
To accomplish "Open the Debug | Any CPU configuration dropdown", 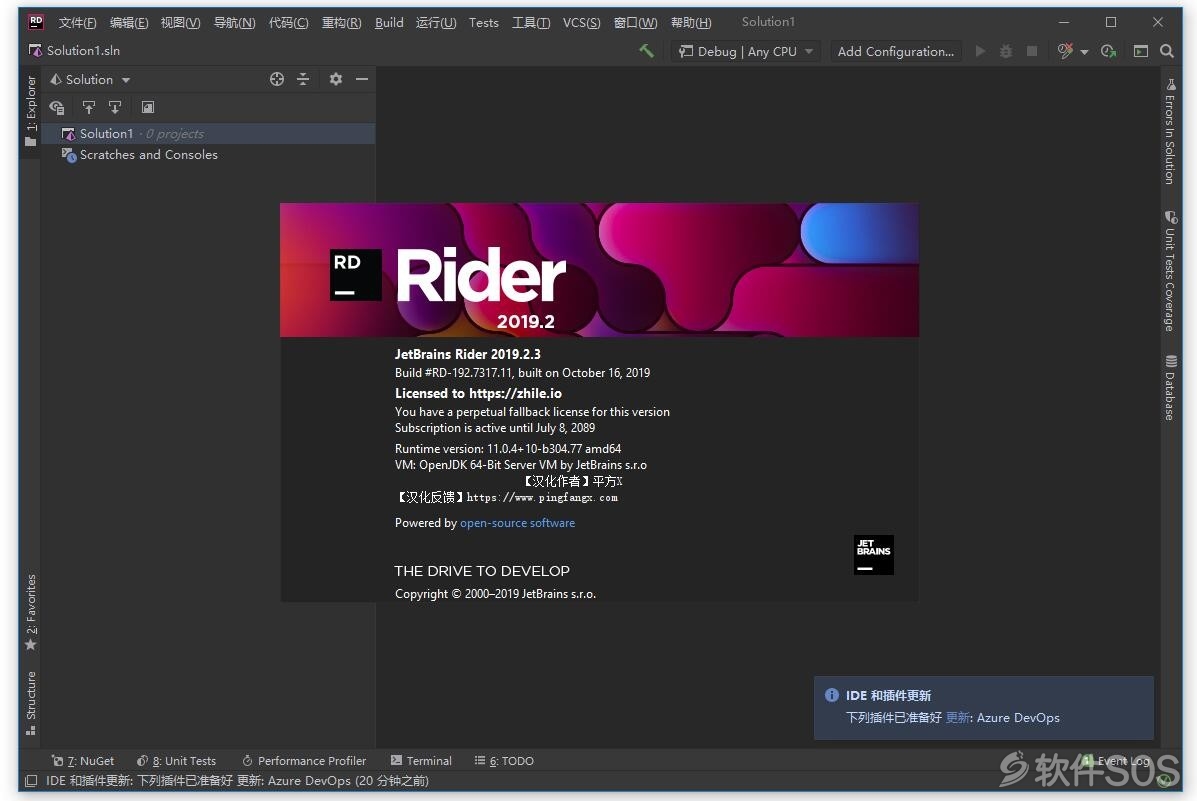I will click(746, 51).
